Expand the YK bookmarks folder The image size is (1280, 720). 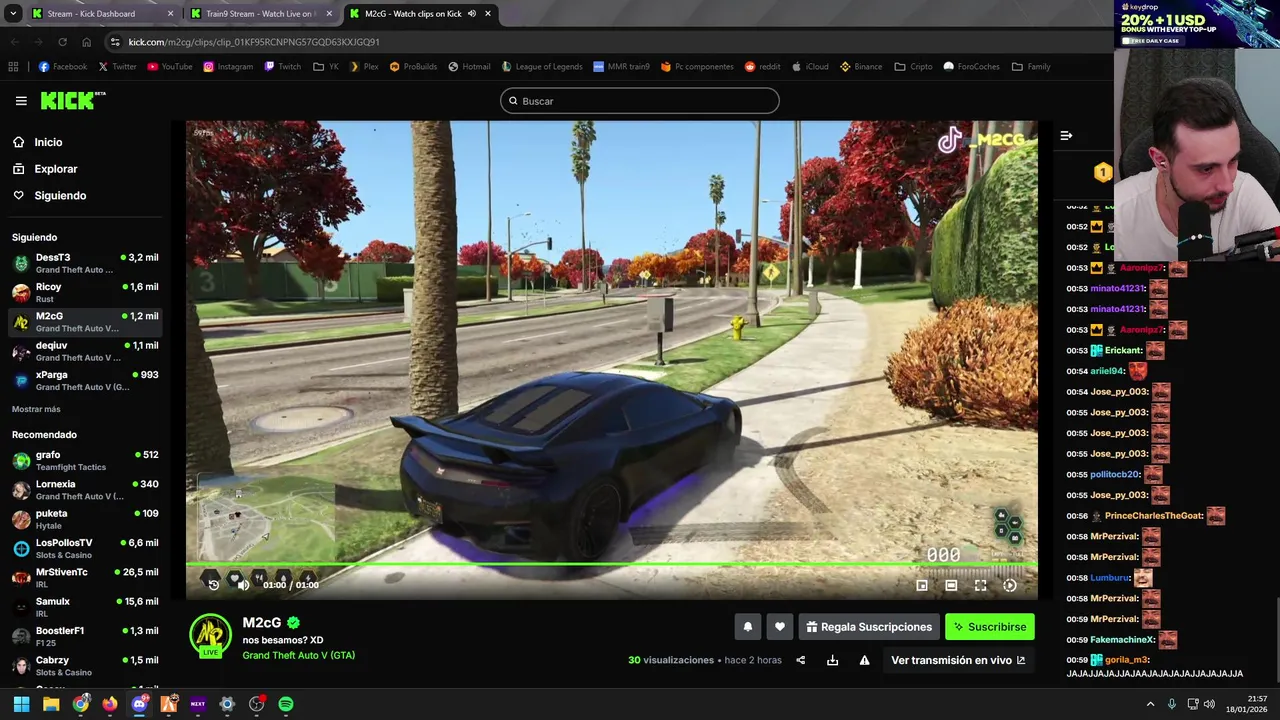[x=325, y=67]
